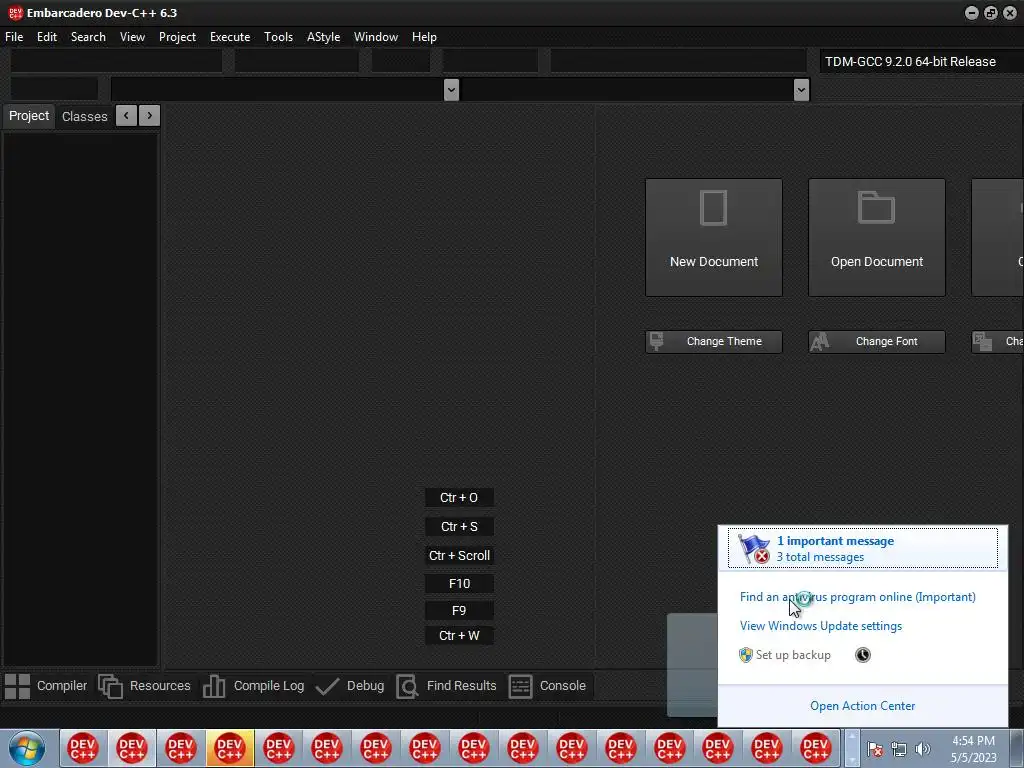The height and width of the screenshot is (768, 1024).
Task: Click the New Document tile
Action: click(x=714, y=237)
